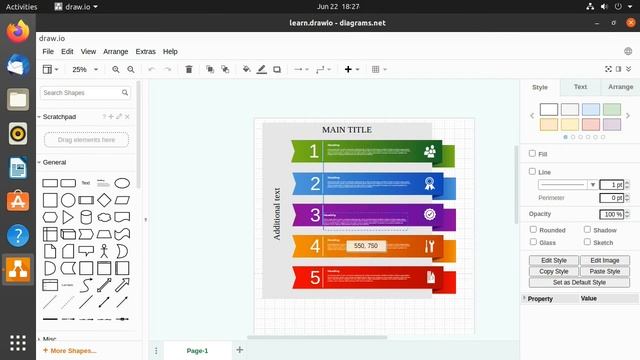Click the Undo arrow icon

tap(151, 69)
